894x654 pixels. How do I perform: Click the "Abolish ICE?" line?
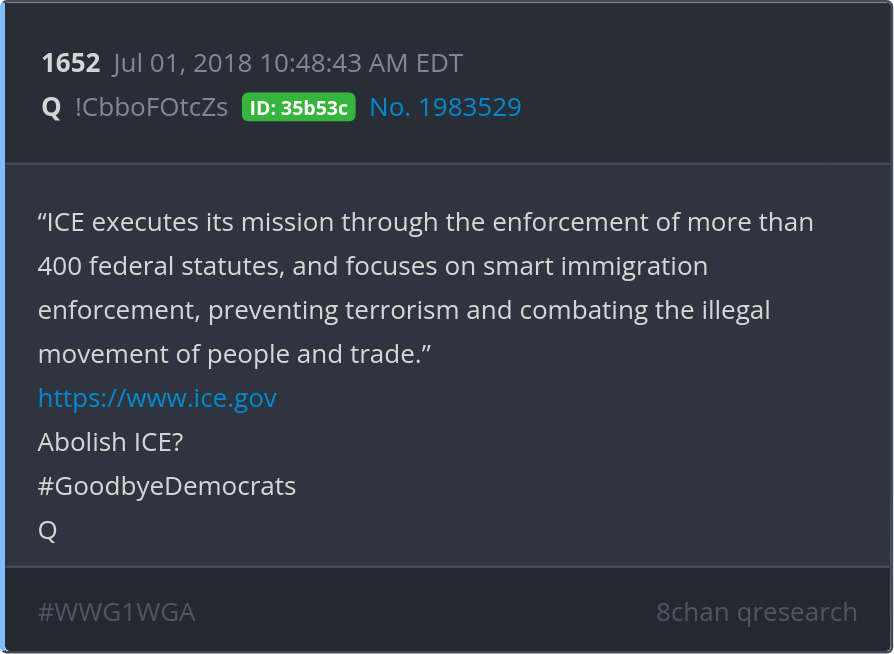tap(111, 442)
